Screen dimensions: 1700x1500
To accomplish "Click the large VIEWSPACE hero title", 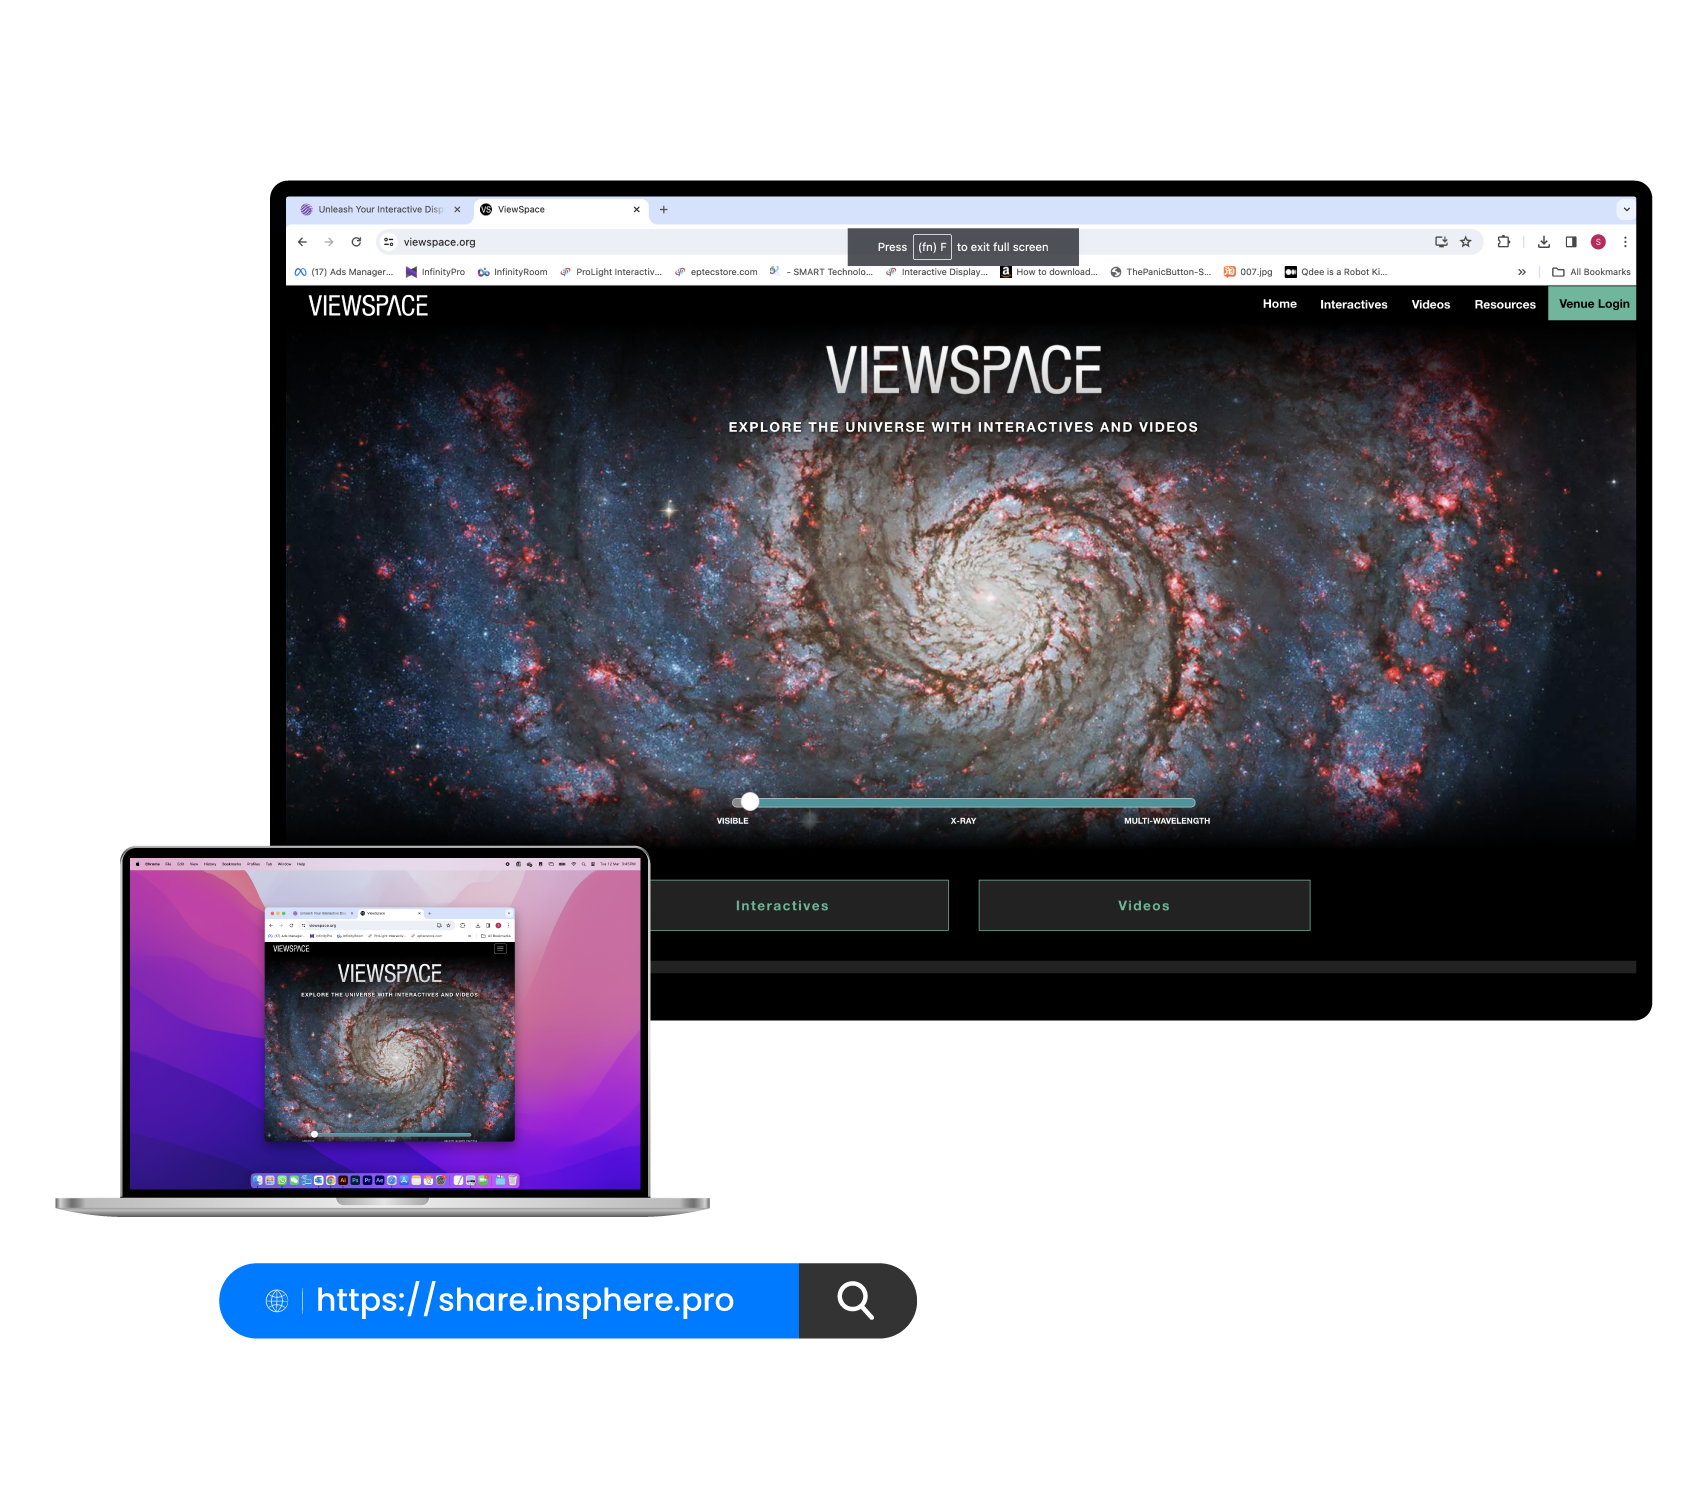I will point(963,370).
